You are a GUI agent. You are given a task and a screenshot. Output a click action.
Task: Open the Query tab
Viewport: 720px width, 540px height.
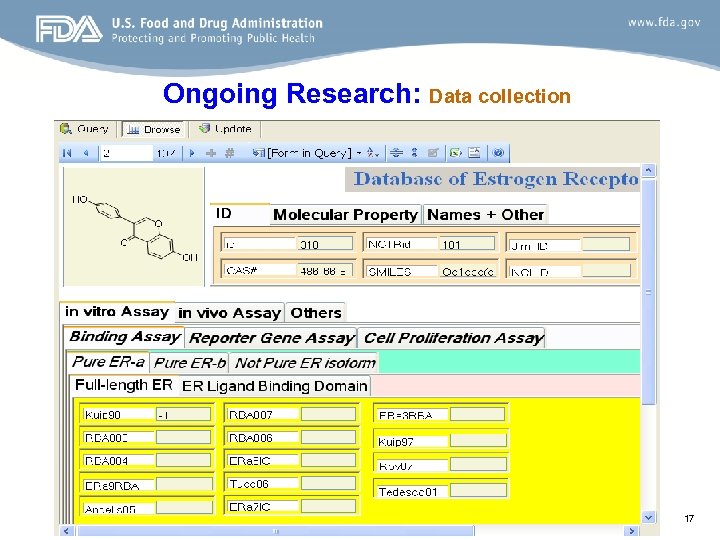click(x=86, y=129)
